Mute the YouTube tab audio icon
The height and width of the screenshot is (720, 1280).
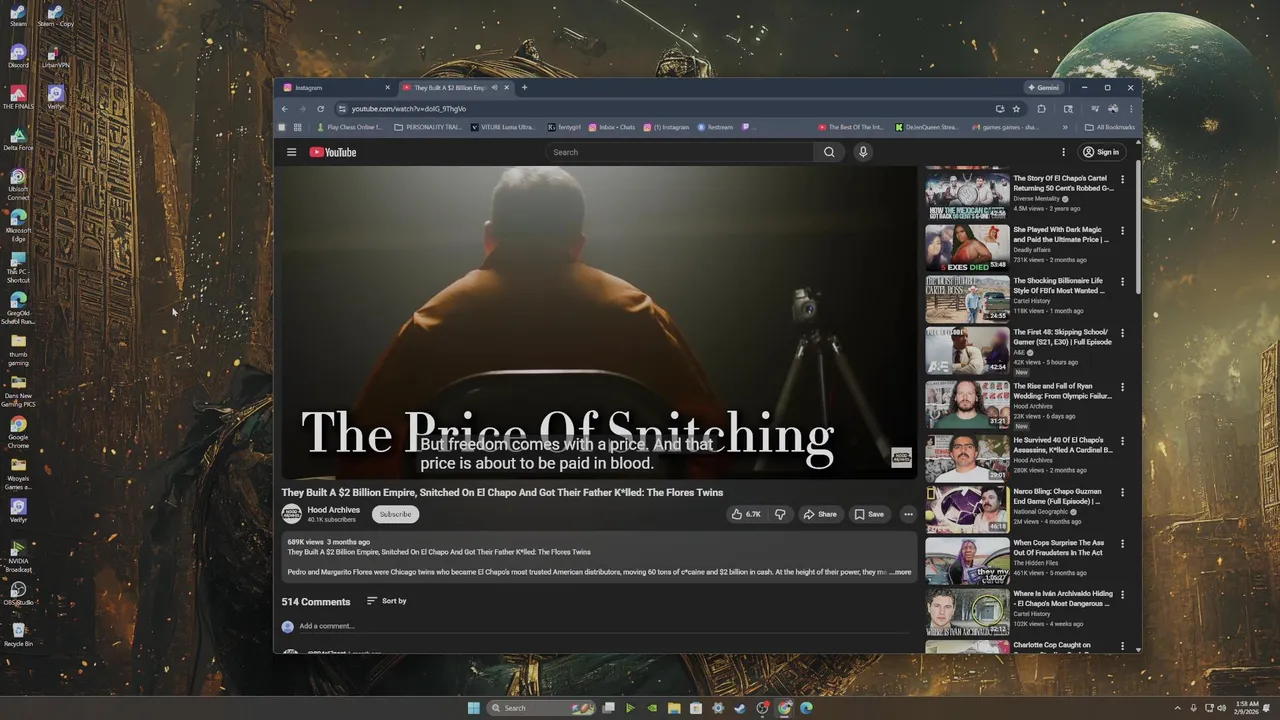click(494, 87)
